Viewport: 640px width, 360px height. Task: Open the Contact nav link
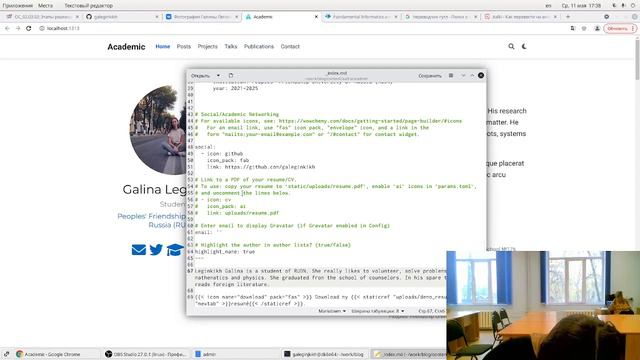pyautogui.click(x=290, y=47)
